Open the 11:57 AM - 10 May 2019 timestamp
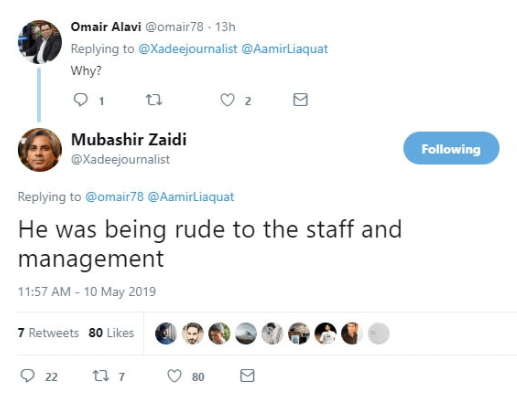Image resolution: width=517 pixels, height=397 pixels. (87, 292)
